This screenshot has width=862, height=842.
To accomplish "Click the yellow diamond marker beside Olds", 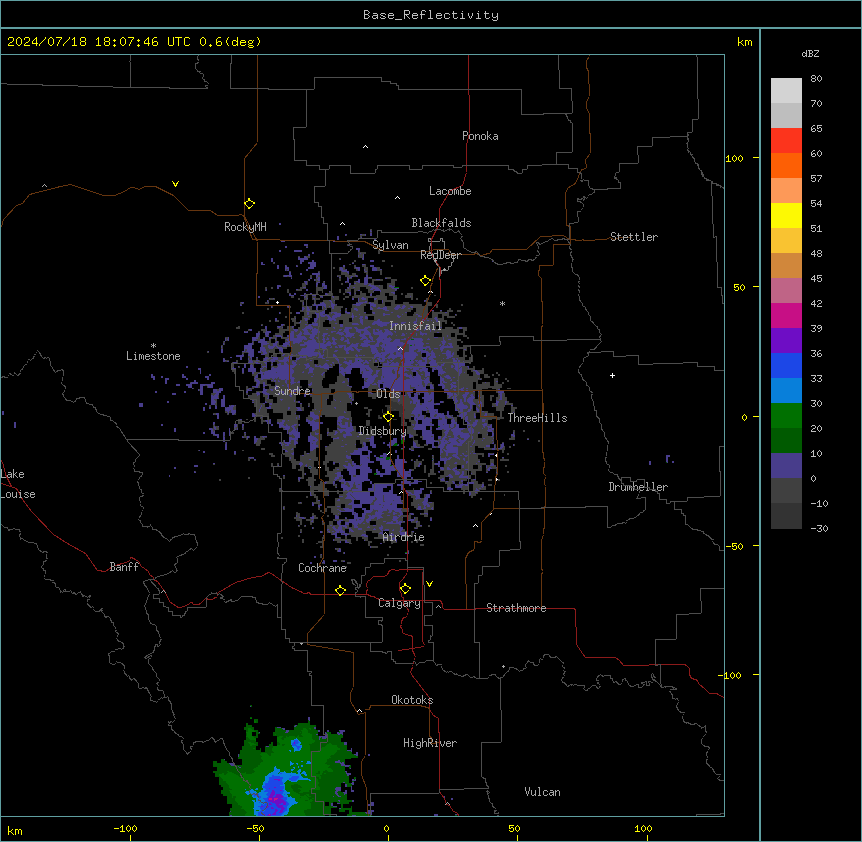I will [x=388, y=417].
